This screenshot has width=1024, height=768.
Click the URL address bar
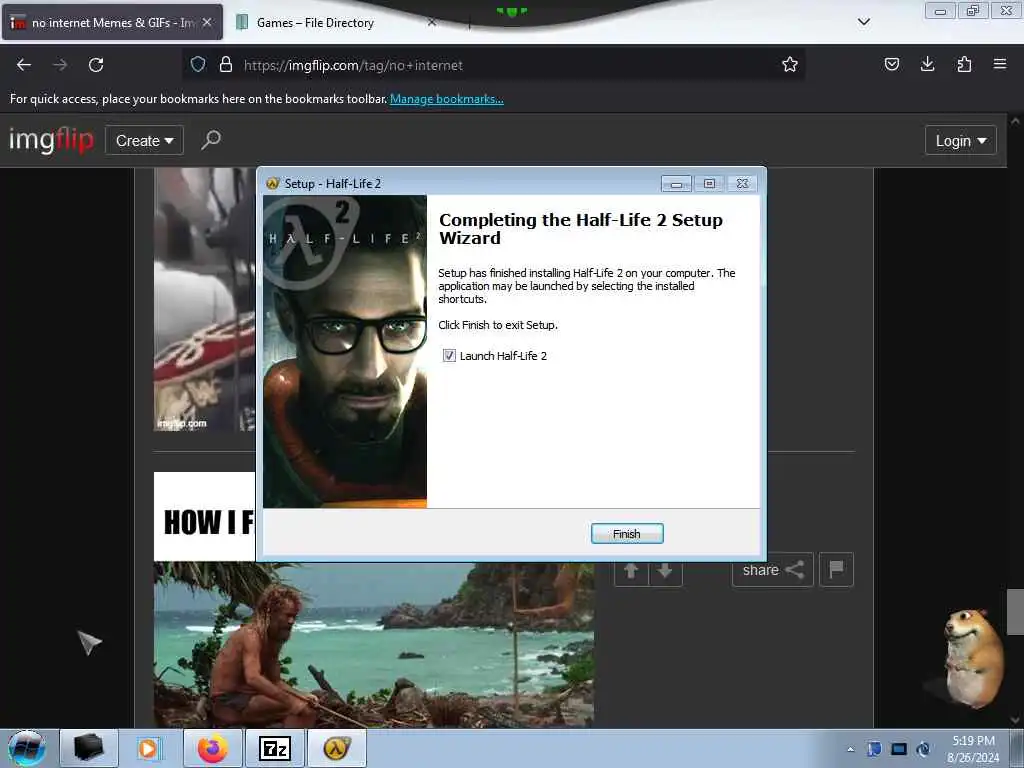pyautogui.click(x=493, y=65)
